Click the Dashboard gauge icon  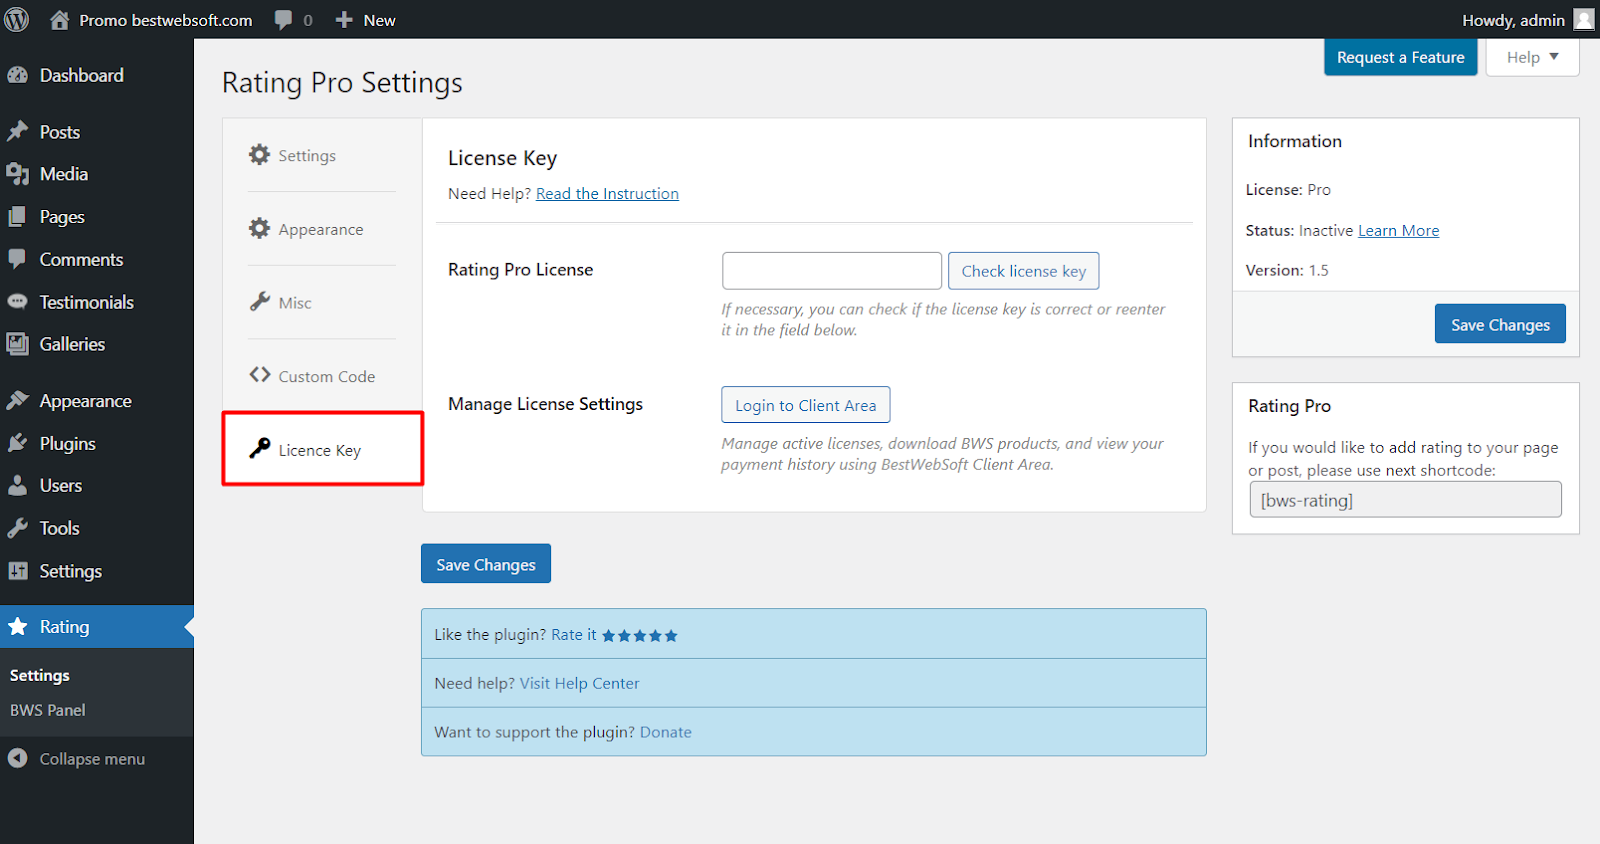[18, 75]
